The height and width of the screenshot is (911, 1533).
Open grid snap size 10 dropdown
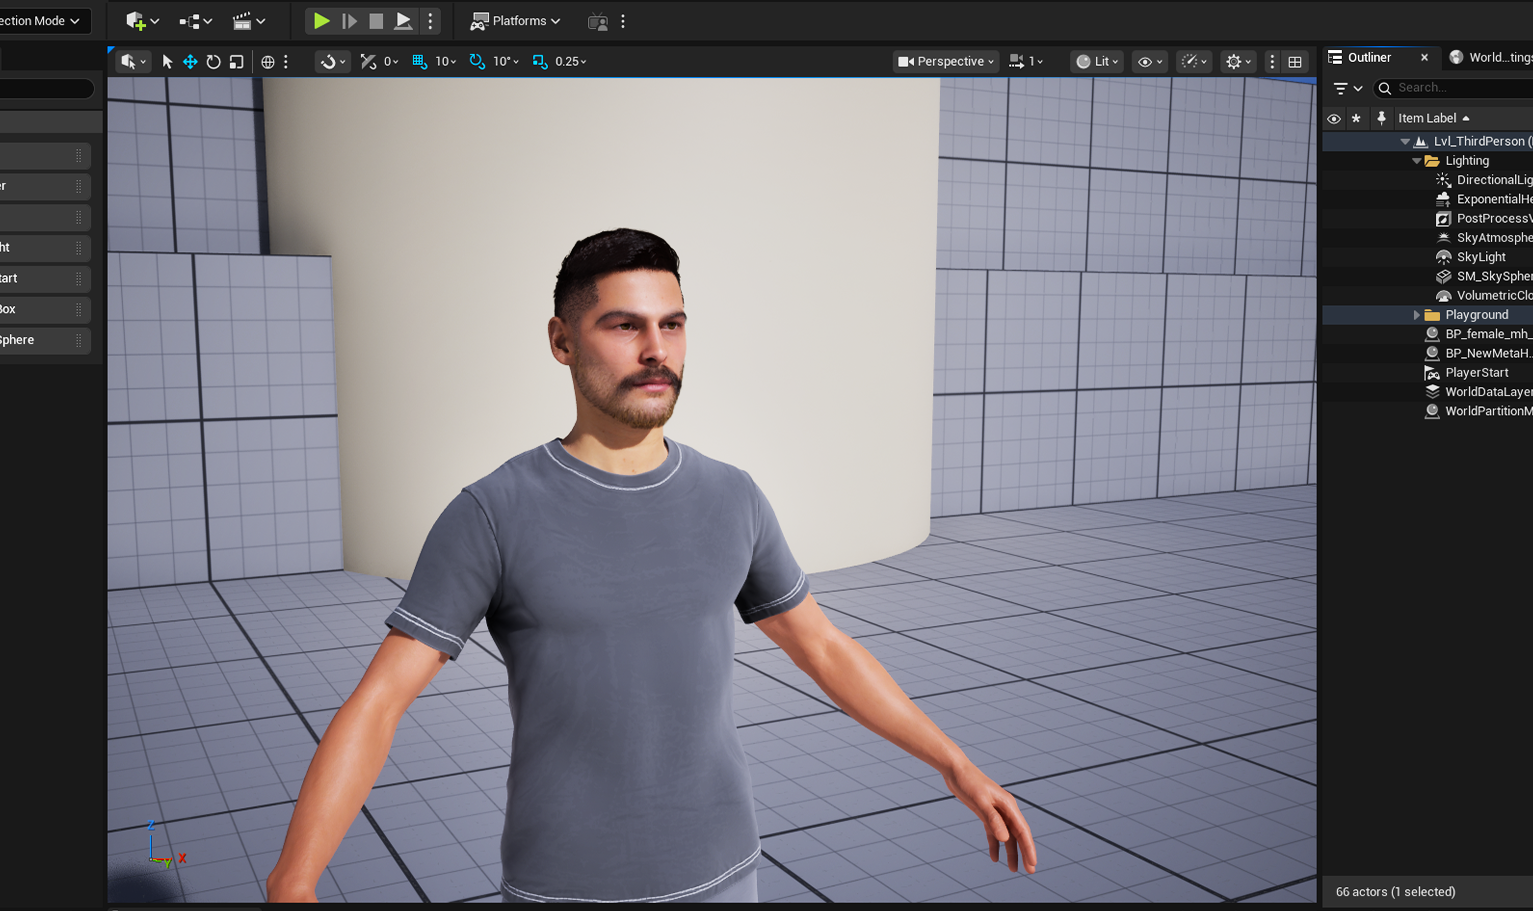tap(446, 61)
